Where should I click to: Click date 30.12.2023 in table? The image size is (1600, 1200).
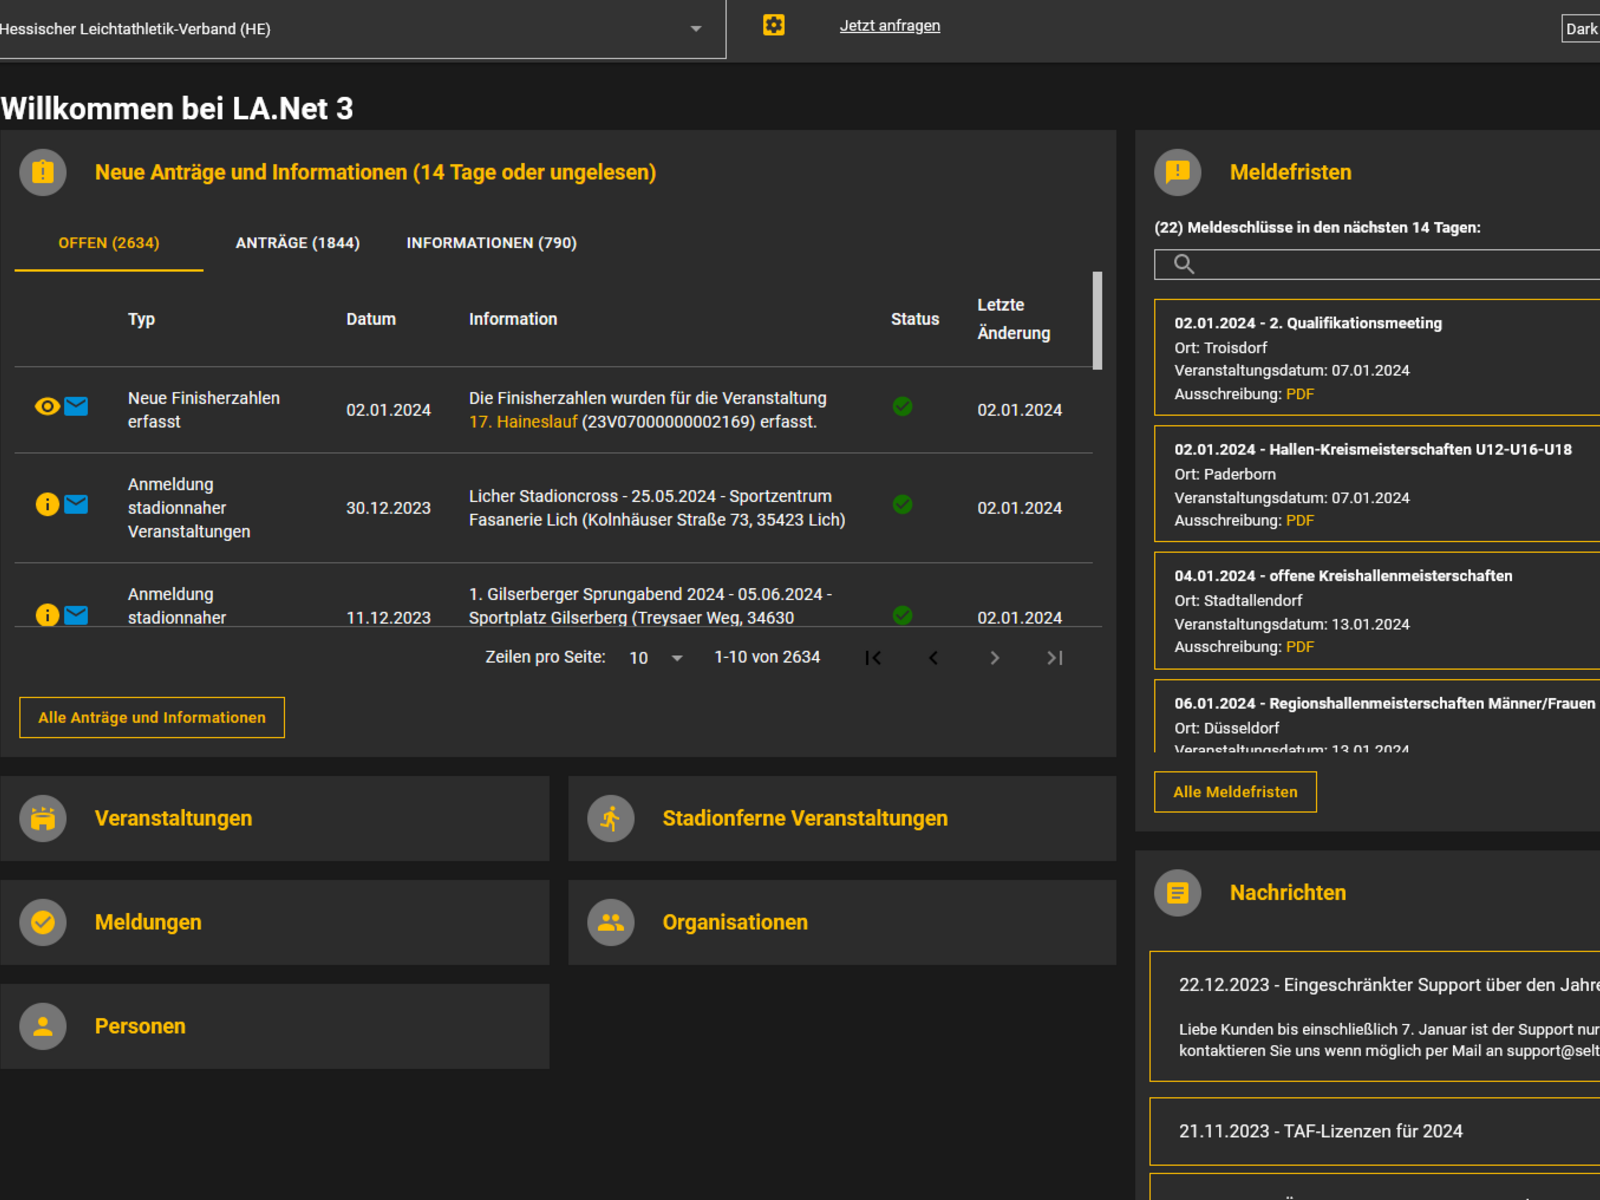[388, 508]
